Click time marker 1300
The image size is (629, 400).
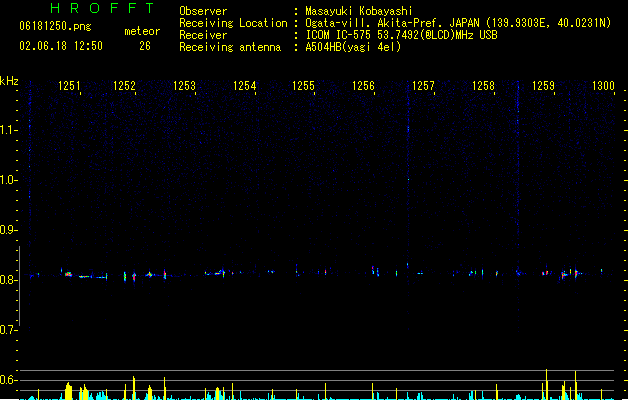[x=603, y=86]
